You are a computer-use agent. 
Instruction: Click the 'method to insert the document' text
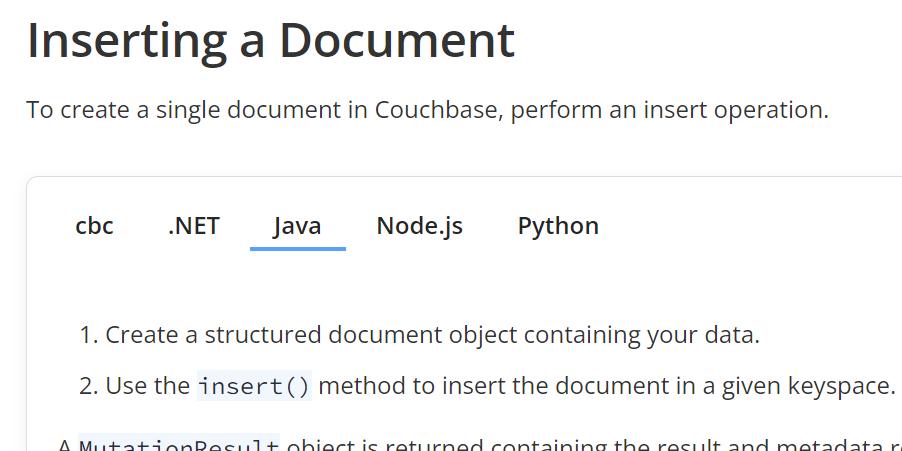(606, 385)
